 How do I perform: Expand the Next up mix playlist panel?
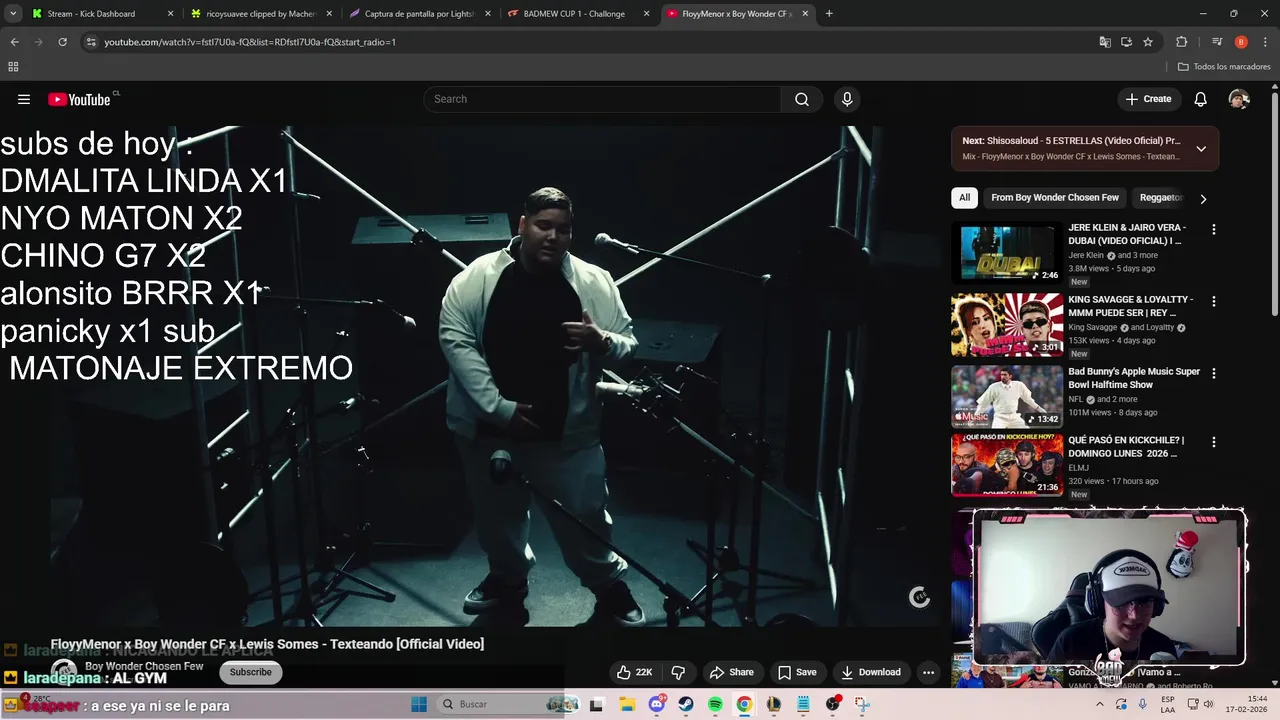point(1201,149)
